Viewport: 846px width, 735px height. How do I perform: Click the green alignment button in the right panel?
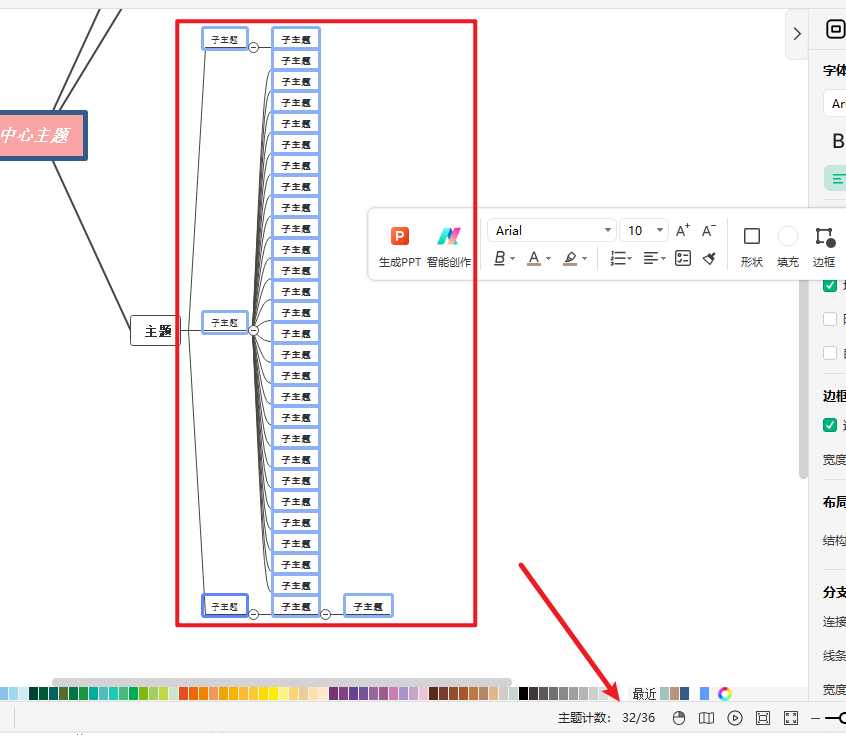pyautogui.click(x=835, y=179)
